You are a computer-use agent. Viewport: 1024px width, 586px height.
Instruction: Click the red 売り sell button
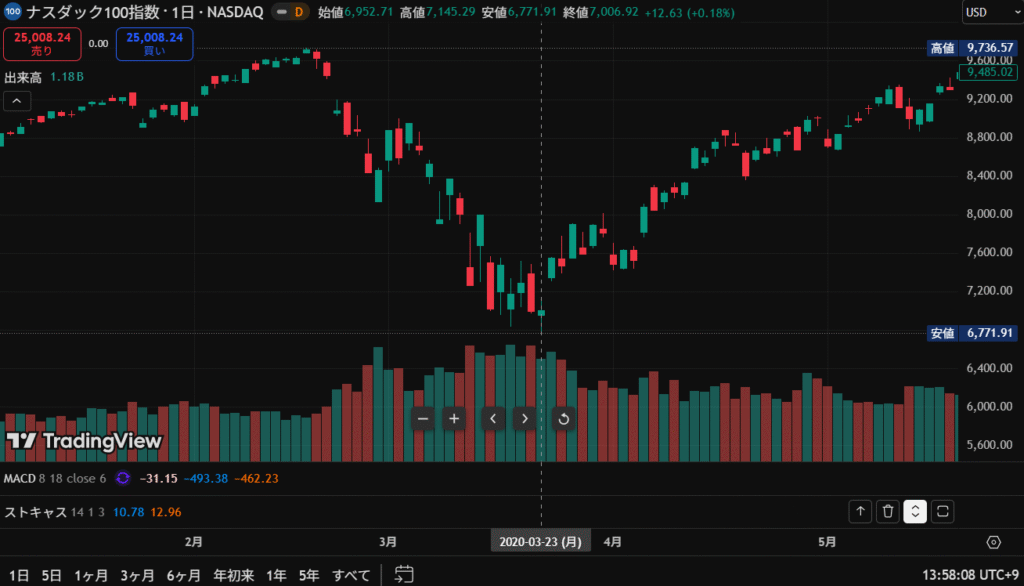[x=41, y=44]
